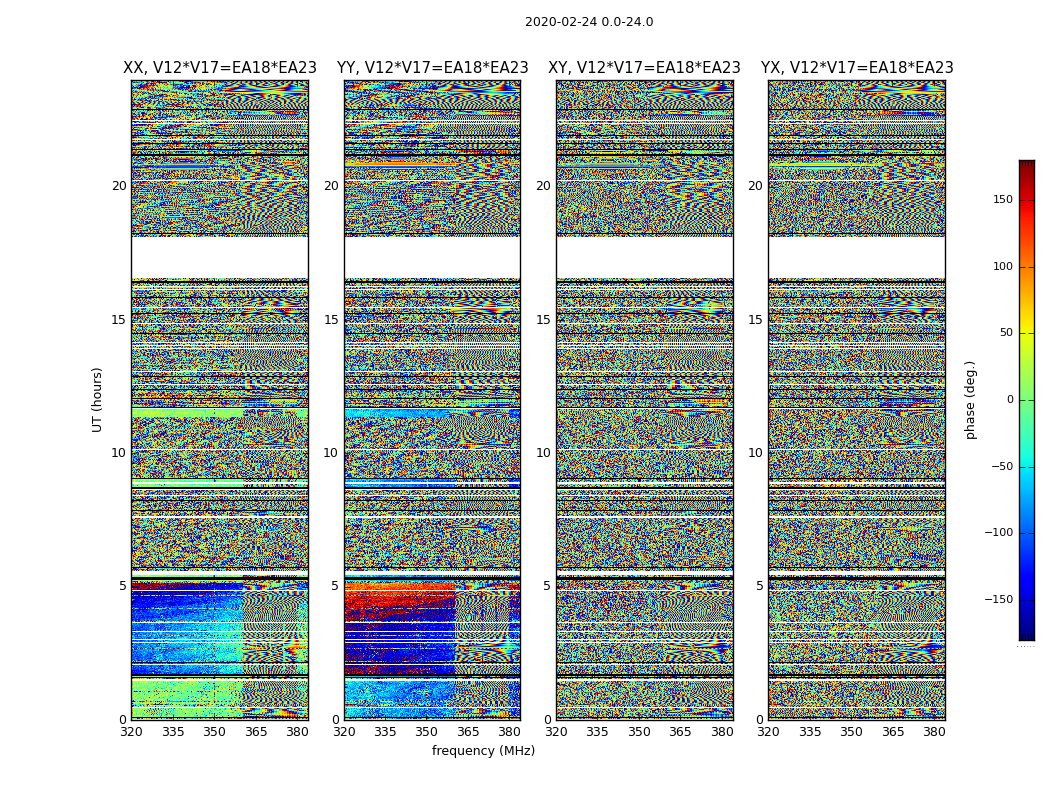Click the dark red top end of the phase colorbar
1050x800 pixels.
click(1027, 164)
